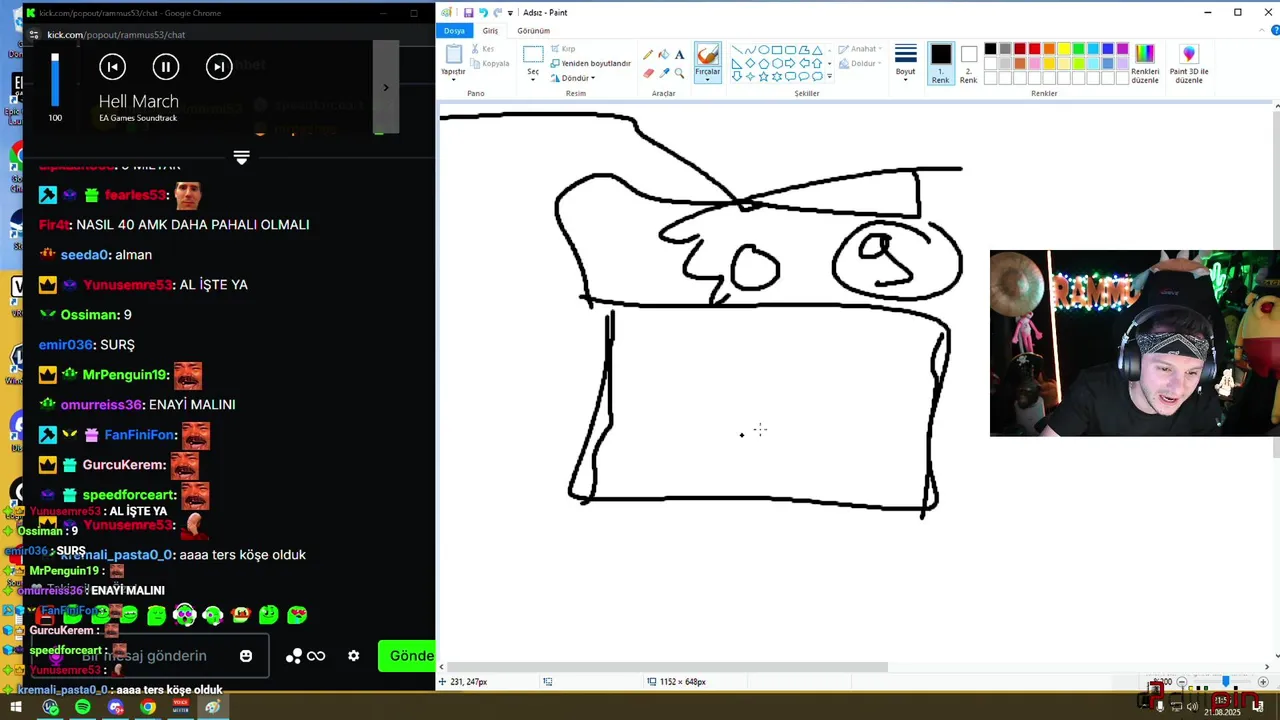Select the Fill with color bucket tool
Viewport: 1280px width, 720px height.
664,55
